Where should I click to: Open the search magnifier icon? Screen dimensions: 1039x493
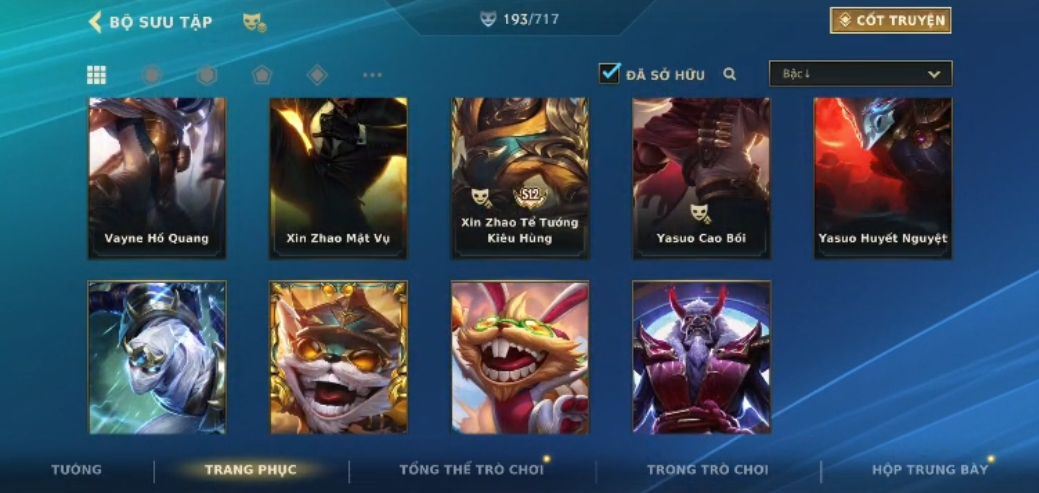[x=730, y=74]
